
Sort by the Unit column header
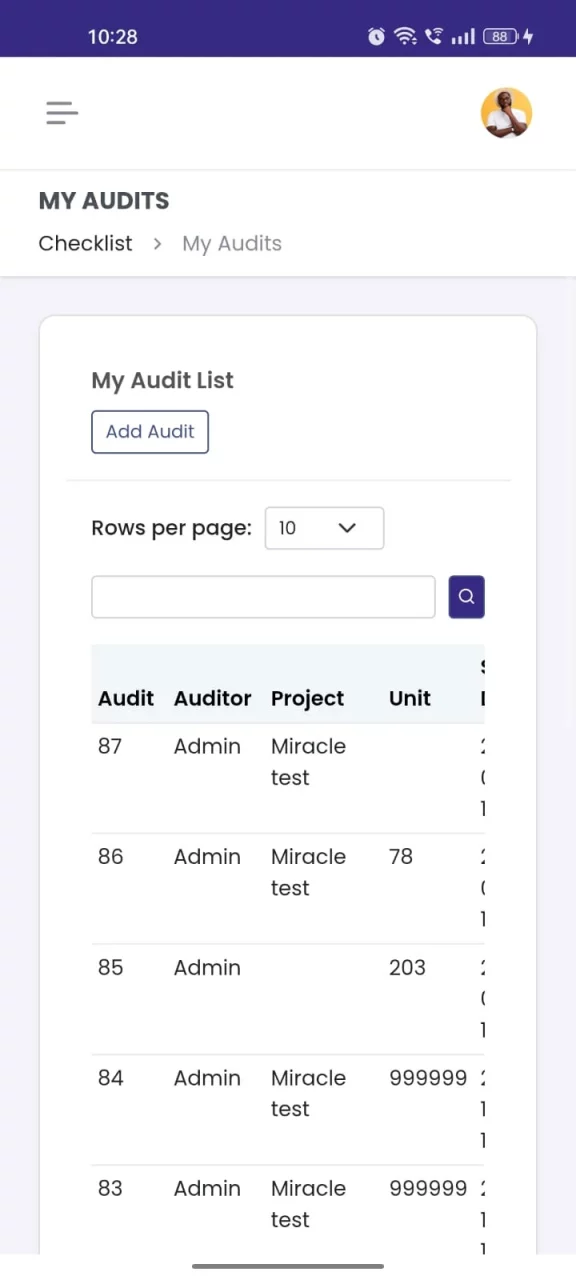coord(410,698)
